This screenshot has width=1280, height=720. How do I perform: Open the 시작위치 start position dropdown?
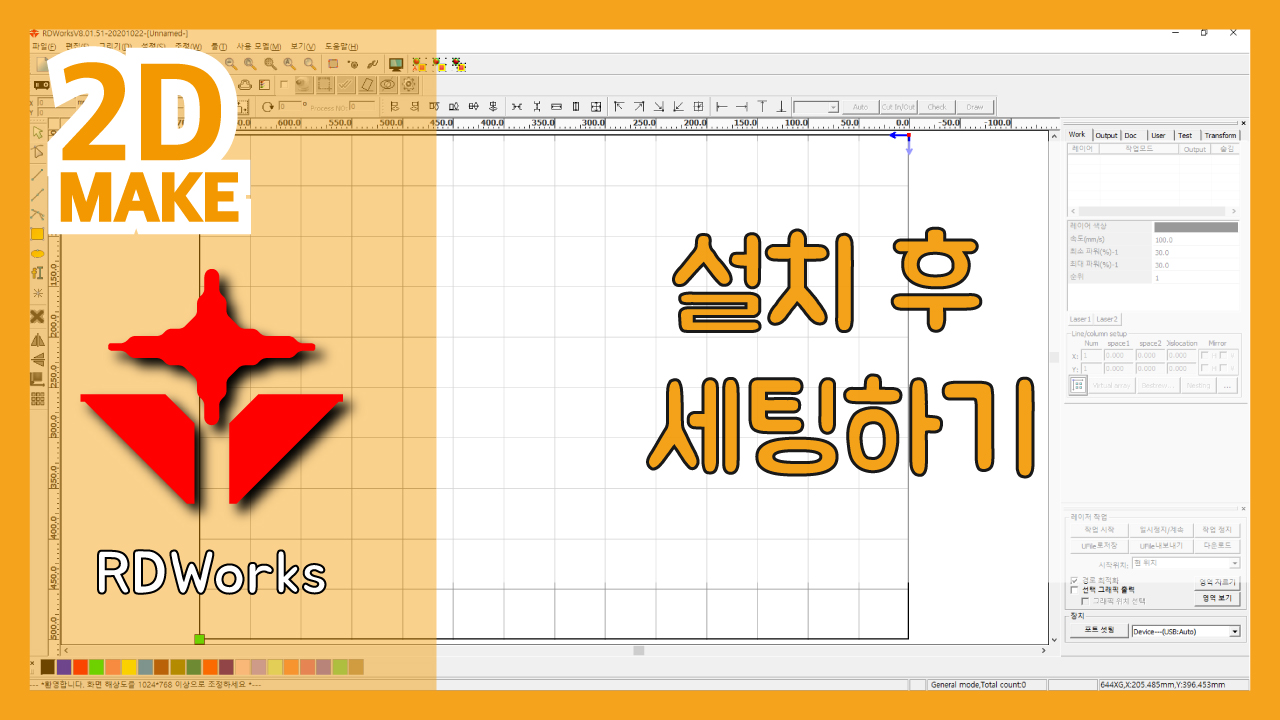coord(1235,564)
